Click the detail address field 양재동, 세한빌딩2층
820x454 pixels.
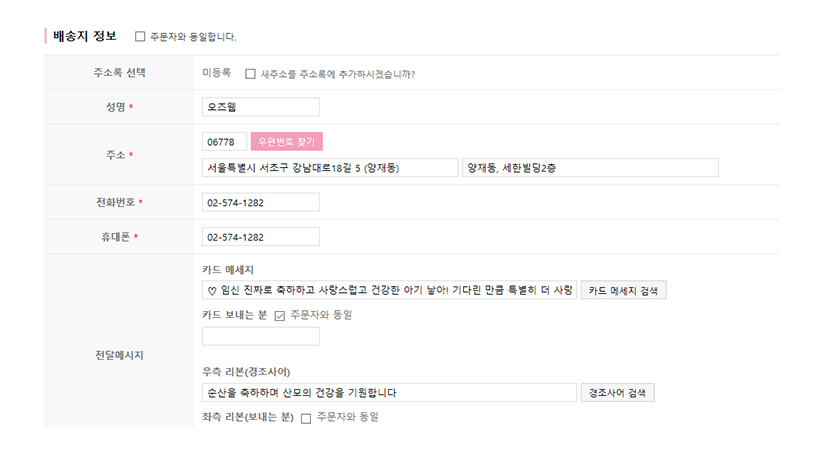click(x=590, y=168)
